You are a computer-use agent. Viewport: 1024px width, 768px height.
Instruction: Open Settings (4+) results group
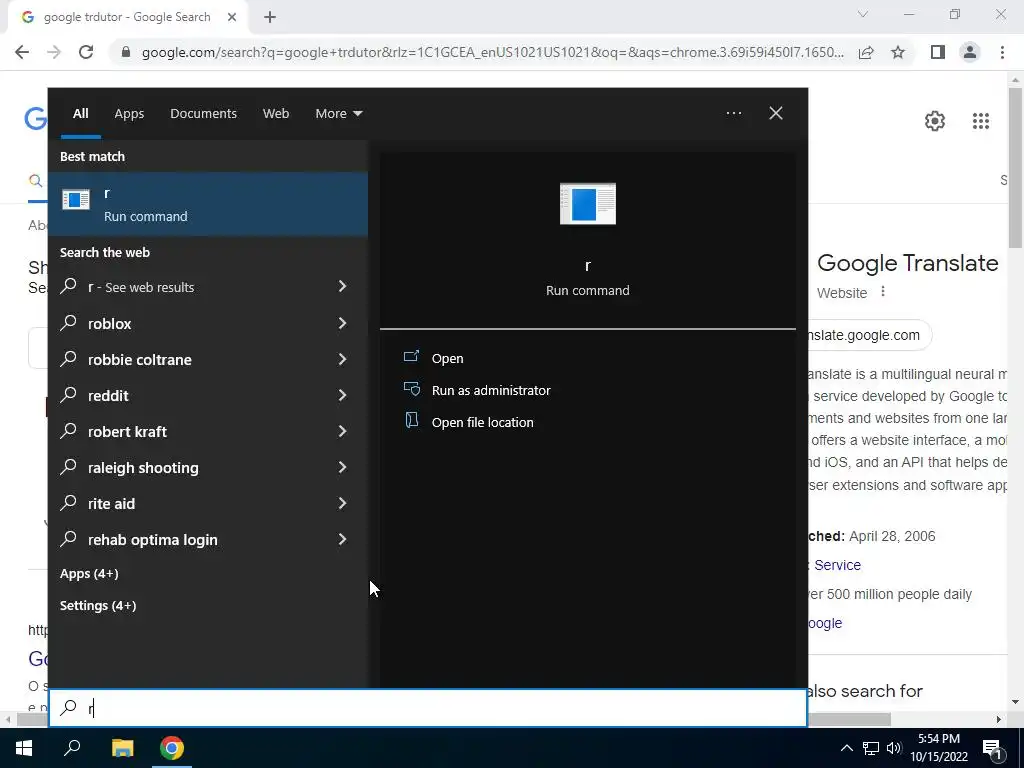pos(98,605)
